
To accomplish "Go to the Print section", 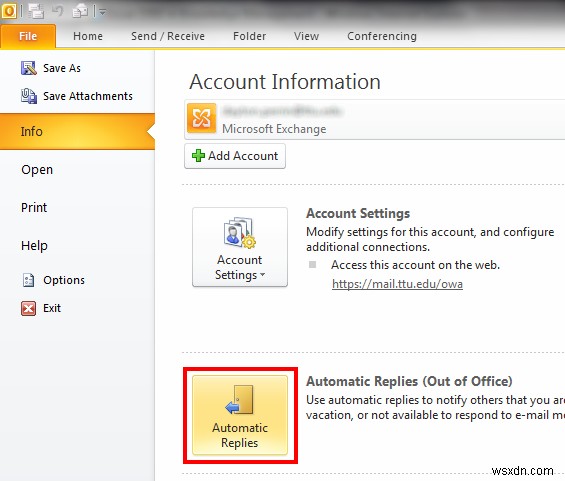I will pos(34,208).
